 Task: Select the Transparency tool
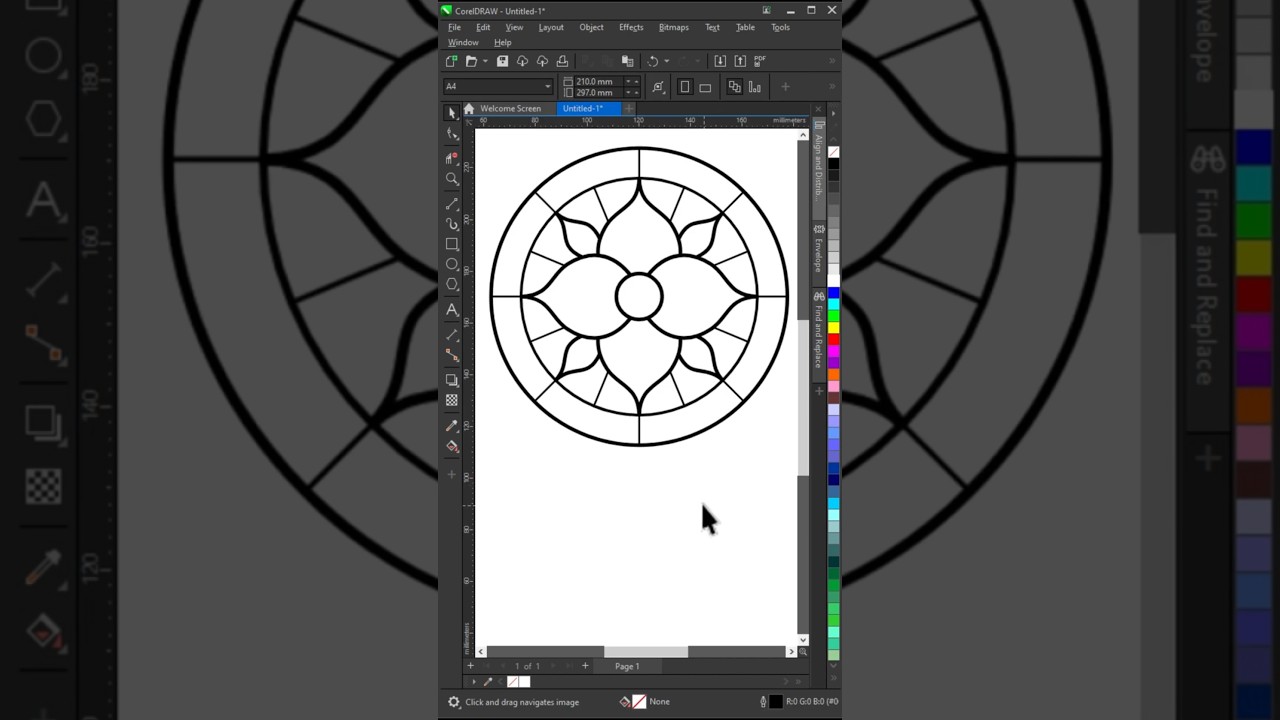(452, 400)
